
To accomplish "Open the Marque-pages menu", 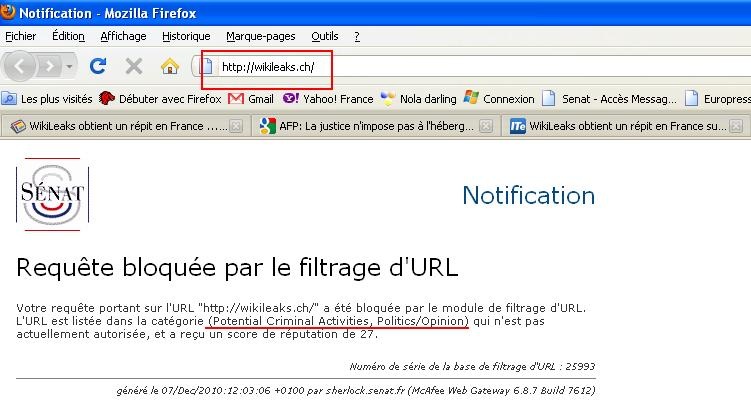I will pos(261,36).
